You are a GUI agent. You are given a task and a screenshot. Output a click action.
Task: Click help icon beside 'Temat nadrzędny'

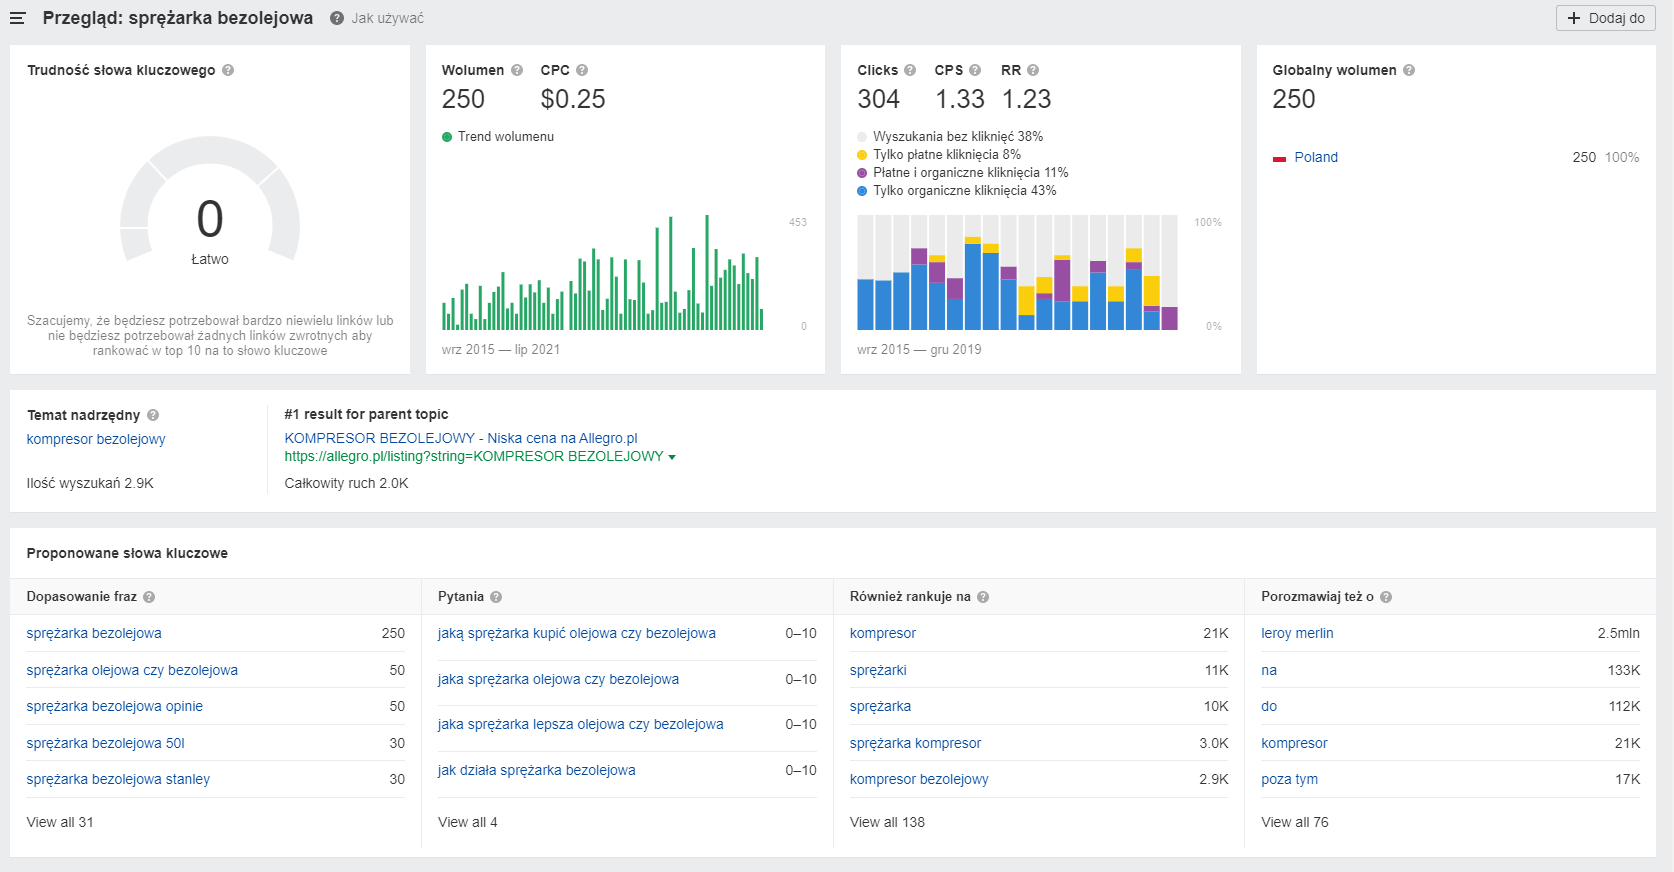153,415
